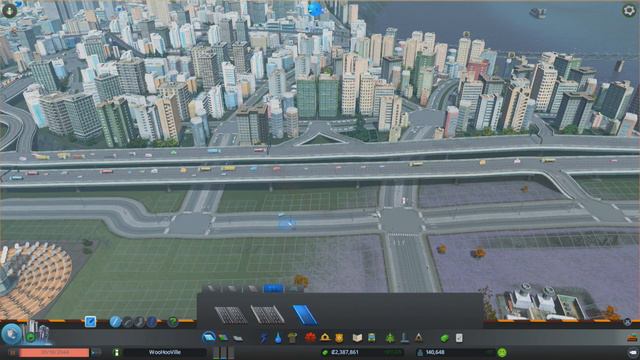The width and height of the screenshot is (640, 360).
Task: Switch to the third road category tab
Action: (253, 289)
